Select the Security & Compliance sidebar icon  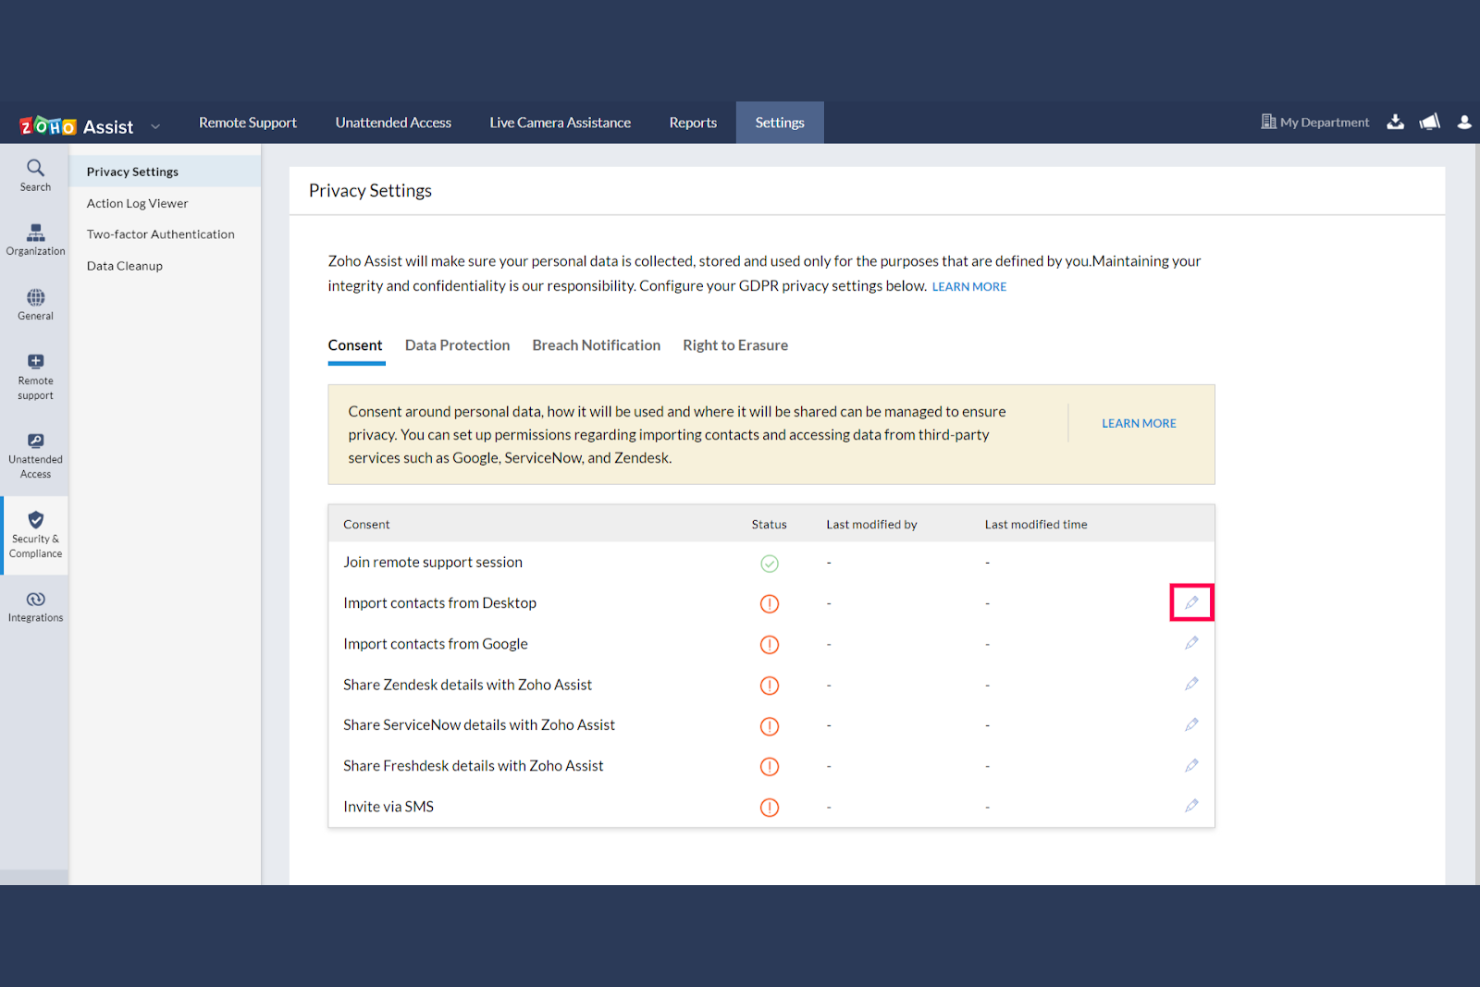pos(35,535)
